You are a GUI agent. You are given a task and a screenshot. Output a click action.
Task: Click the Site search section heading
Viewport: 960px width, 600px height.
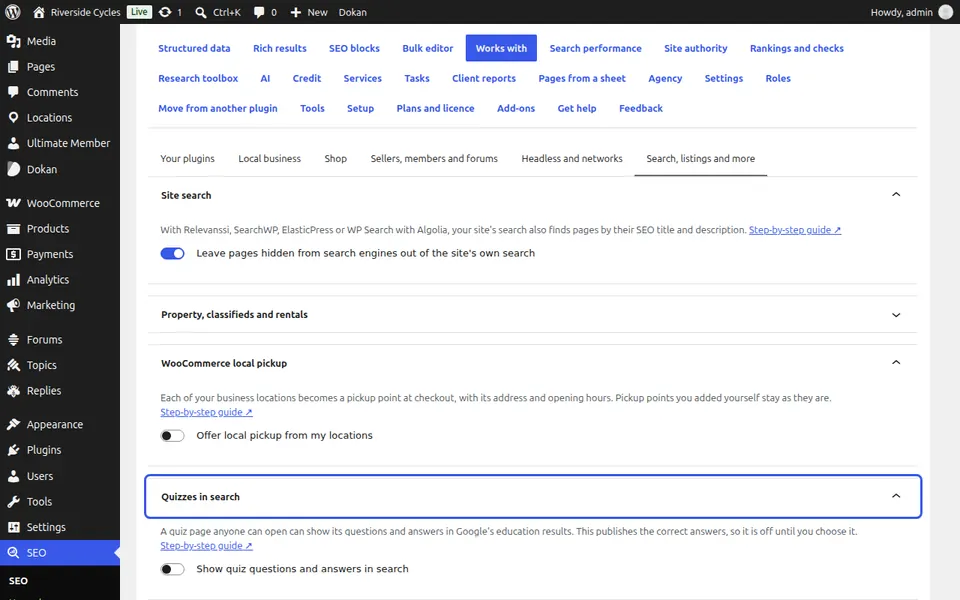pyautogui.click(x=186, y=195)
